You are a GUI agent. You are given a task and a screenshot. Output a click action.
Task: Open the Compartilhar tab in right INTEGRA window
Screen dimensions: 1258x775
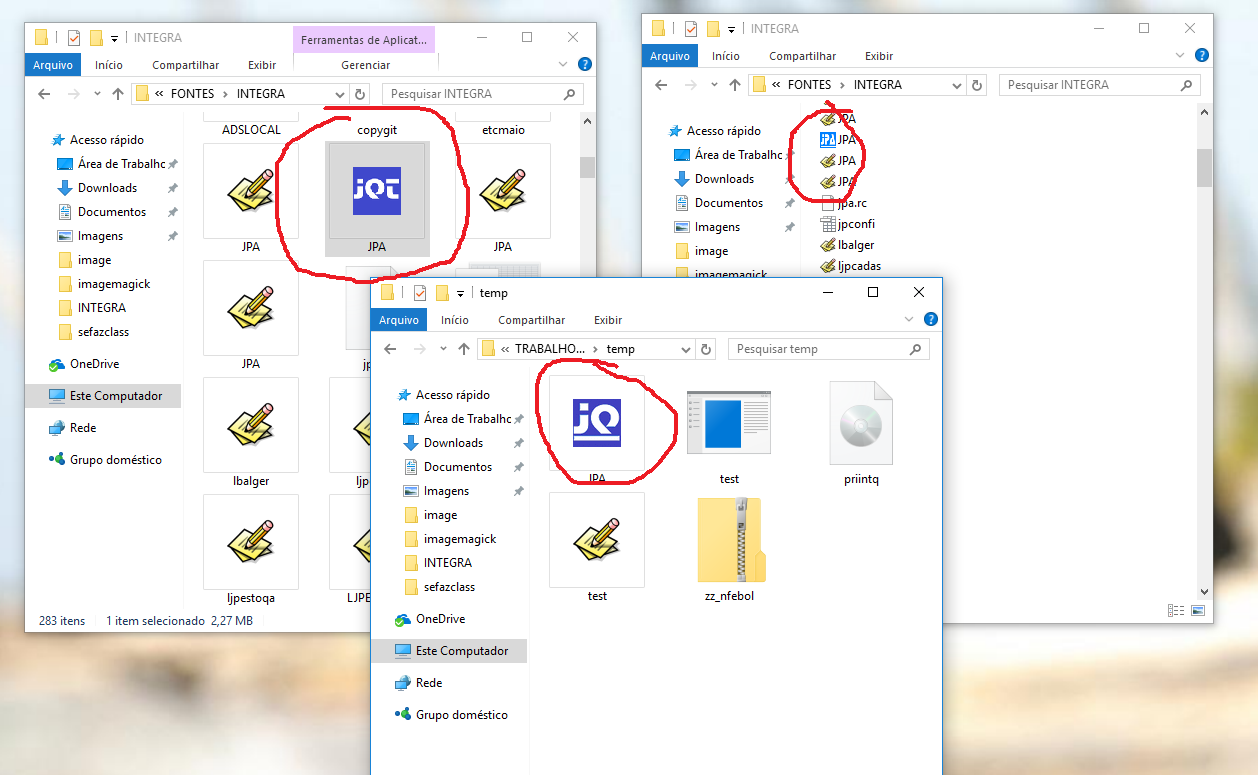[x=803, y=56]
